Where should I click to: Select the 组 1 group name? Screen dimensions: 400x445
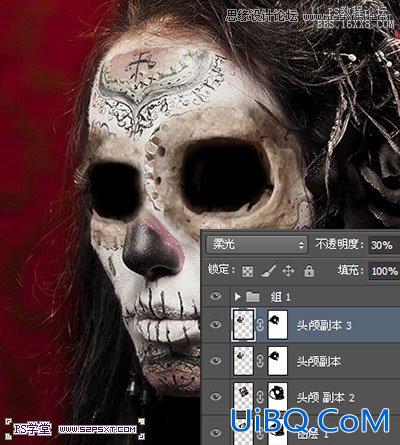tap(280, 296)
